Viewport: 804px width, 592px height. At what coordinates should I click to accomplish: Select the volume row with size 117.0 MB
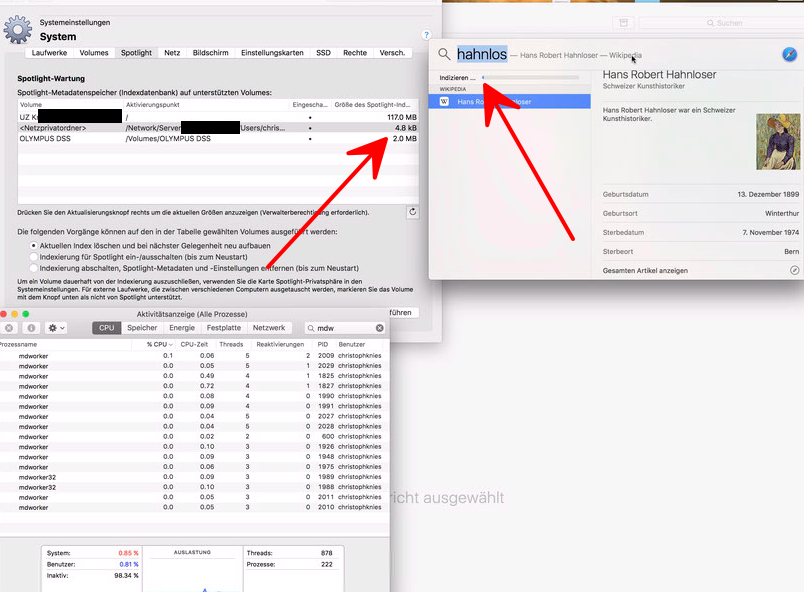[218, 117]
